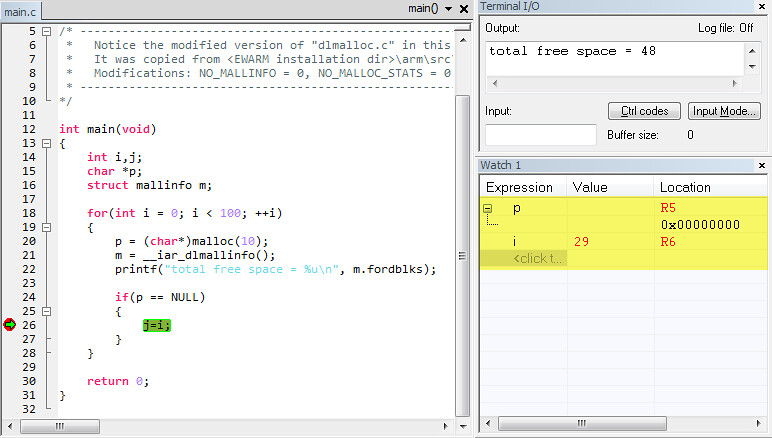Close the Watch 1 panel
This screenshot has height=438, width=772.
point(762,165)
